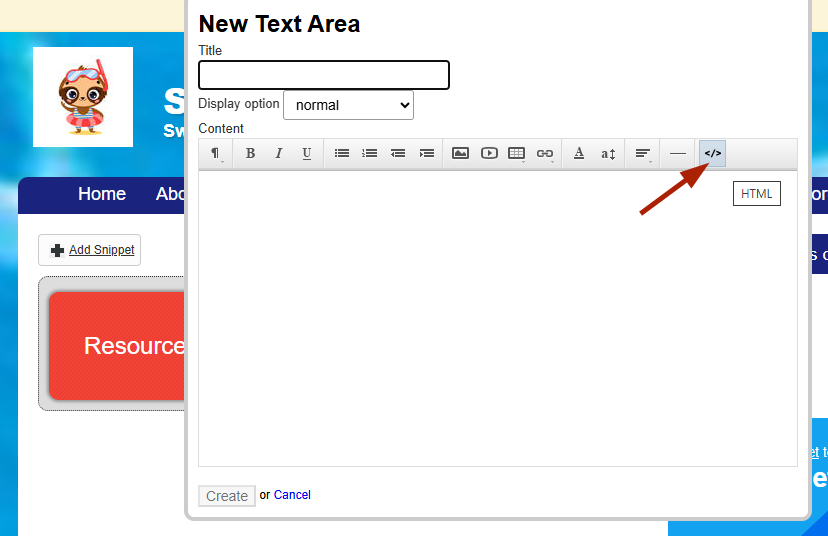Open the text alignment menu
Screen dimensions: 828x536
click(643, 153)
